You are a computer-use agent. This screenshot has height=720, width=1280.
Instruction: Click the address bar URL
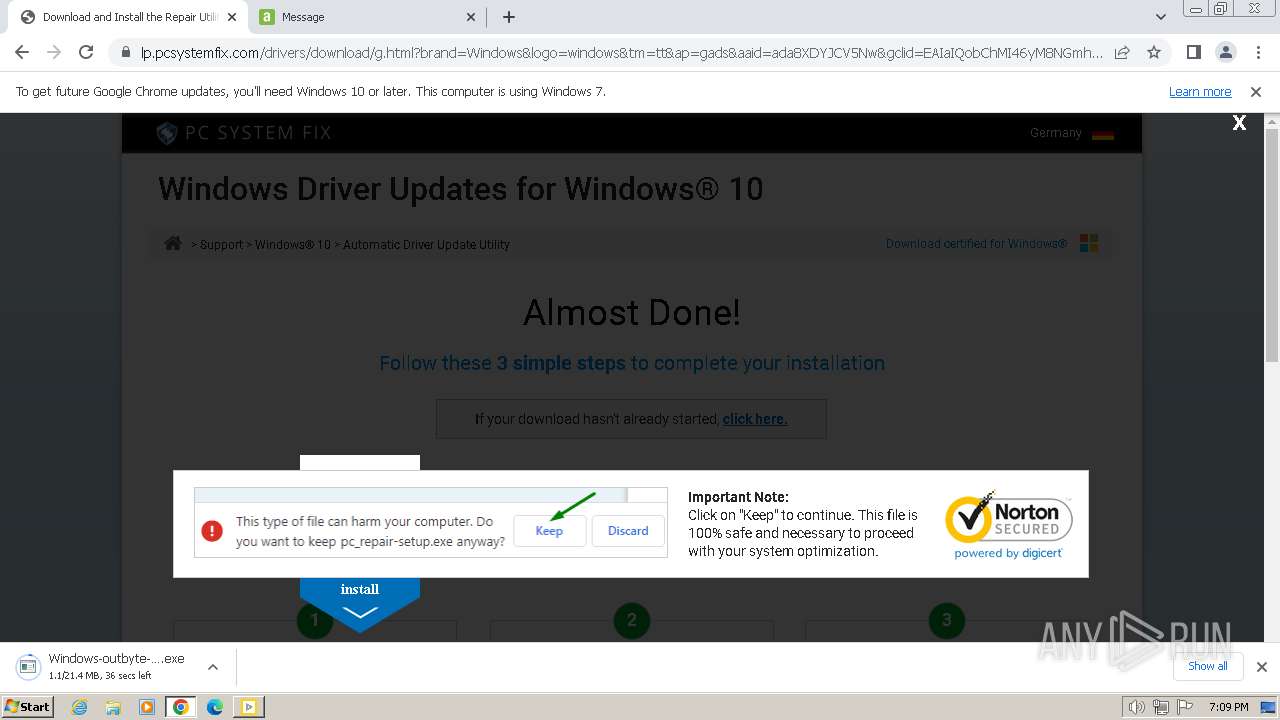coord(622,53)
